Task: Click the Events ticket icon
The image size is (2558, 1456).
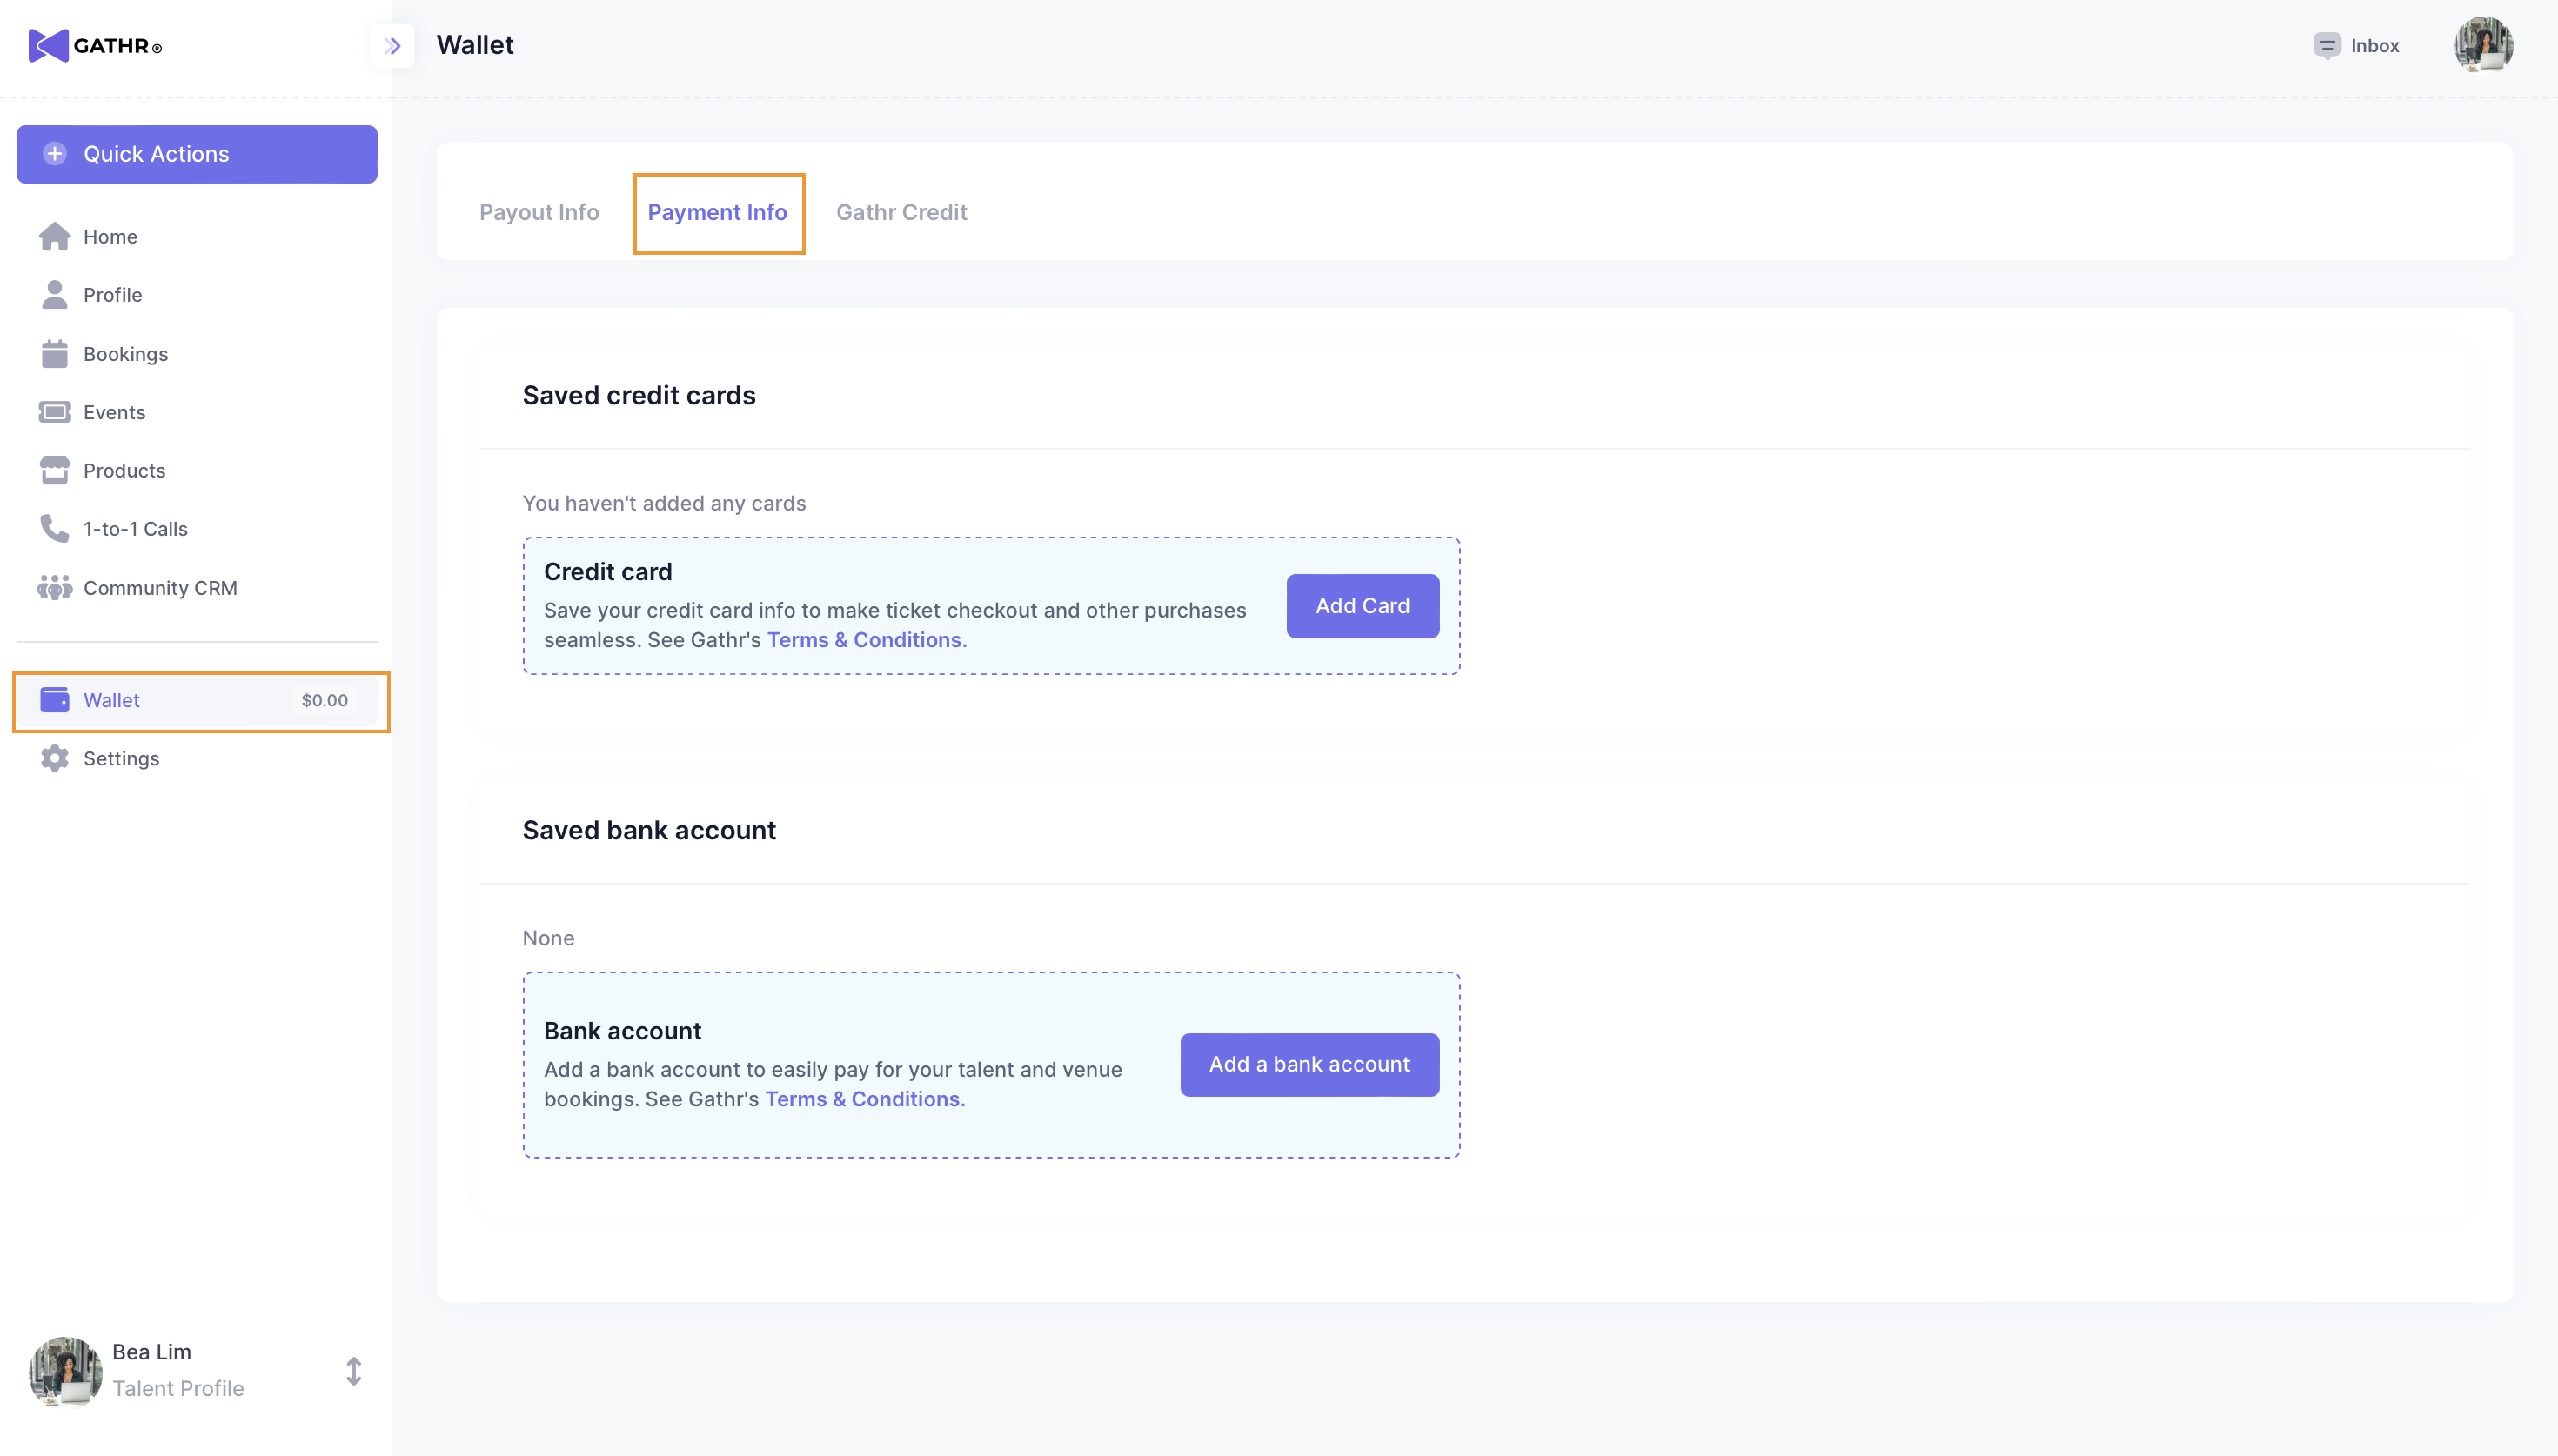Action: [54, 412]
